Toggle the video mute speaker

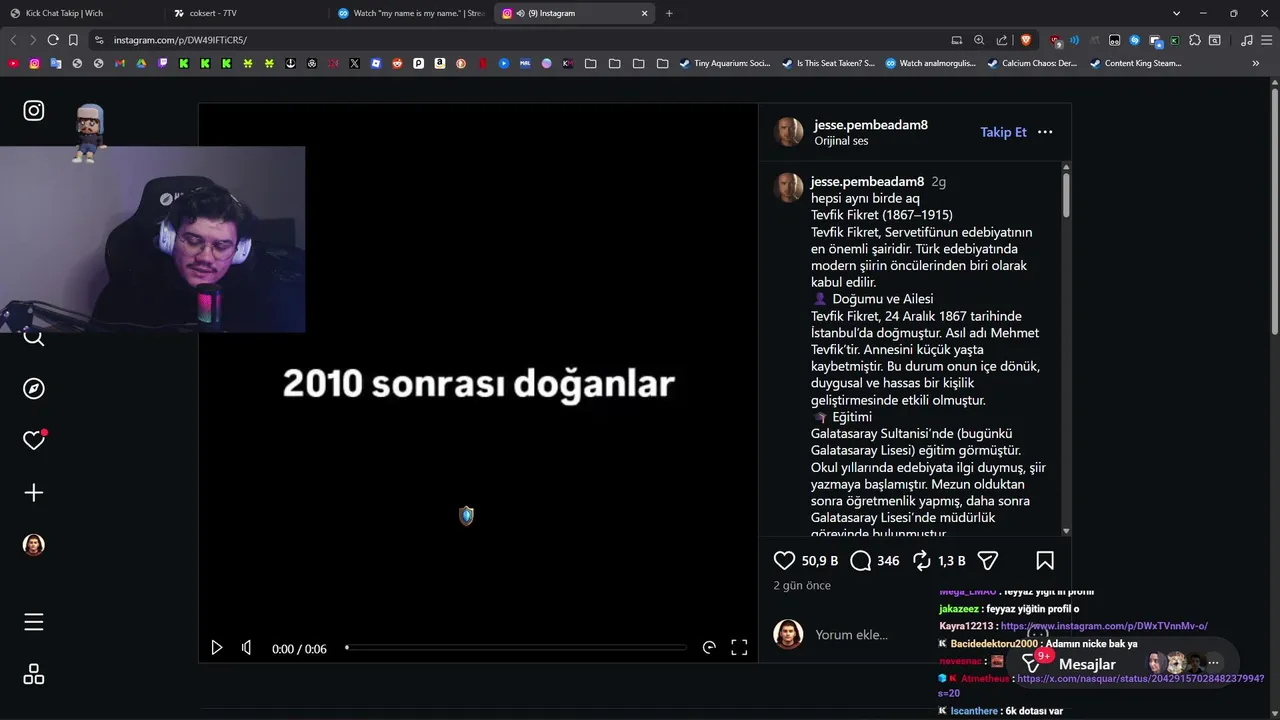pyautogui.click(x=247, y=648)
